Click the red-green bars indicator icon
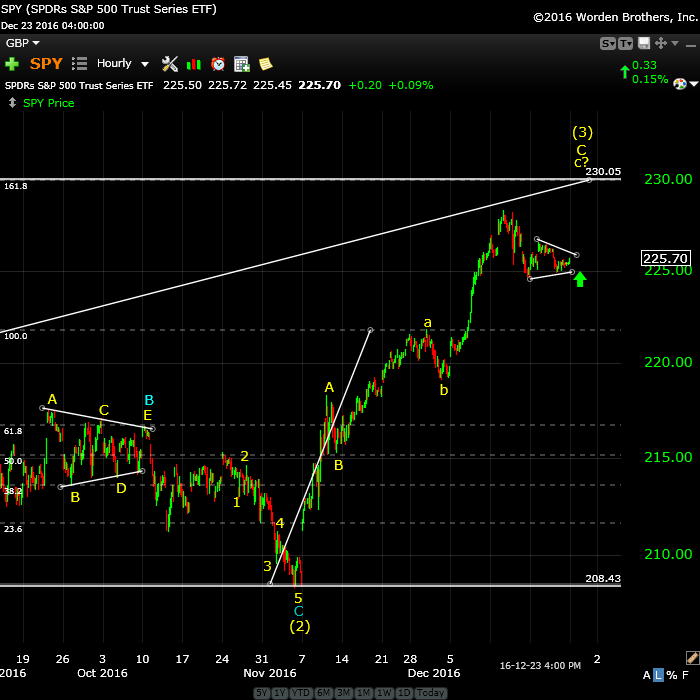This screenshot has height=700, width=700. pyautogui.click(x=194, y=64)
